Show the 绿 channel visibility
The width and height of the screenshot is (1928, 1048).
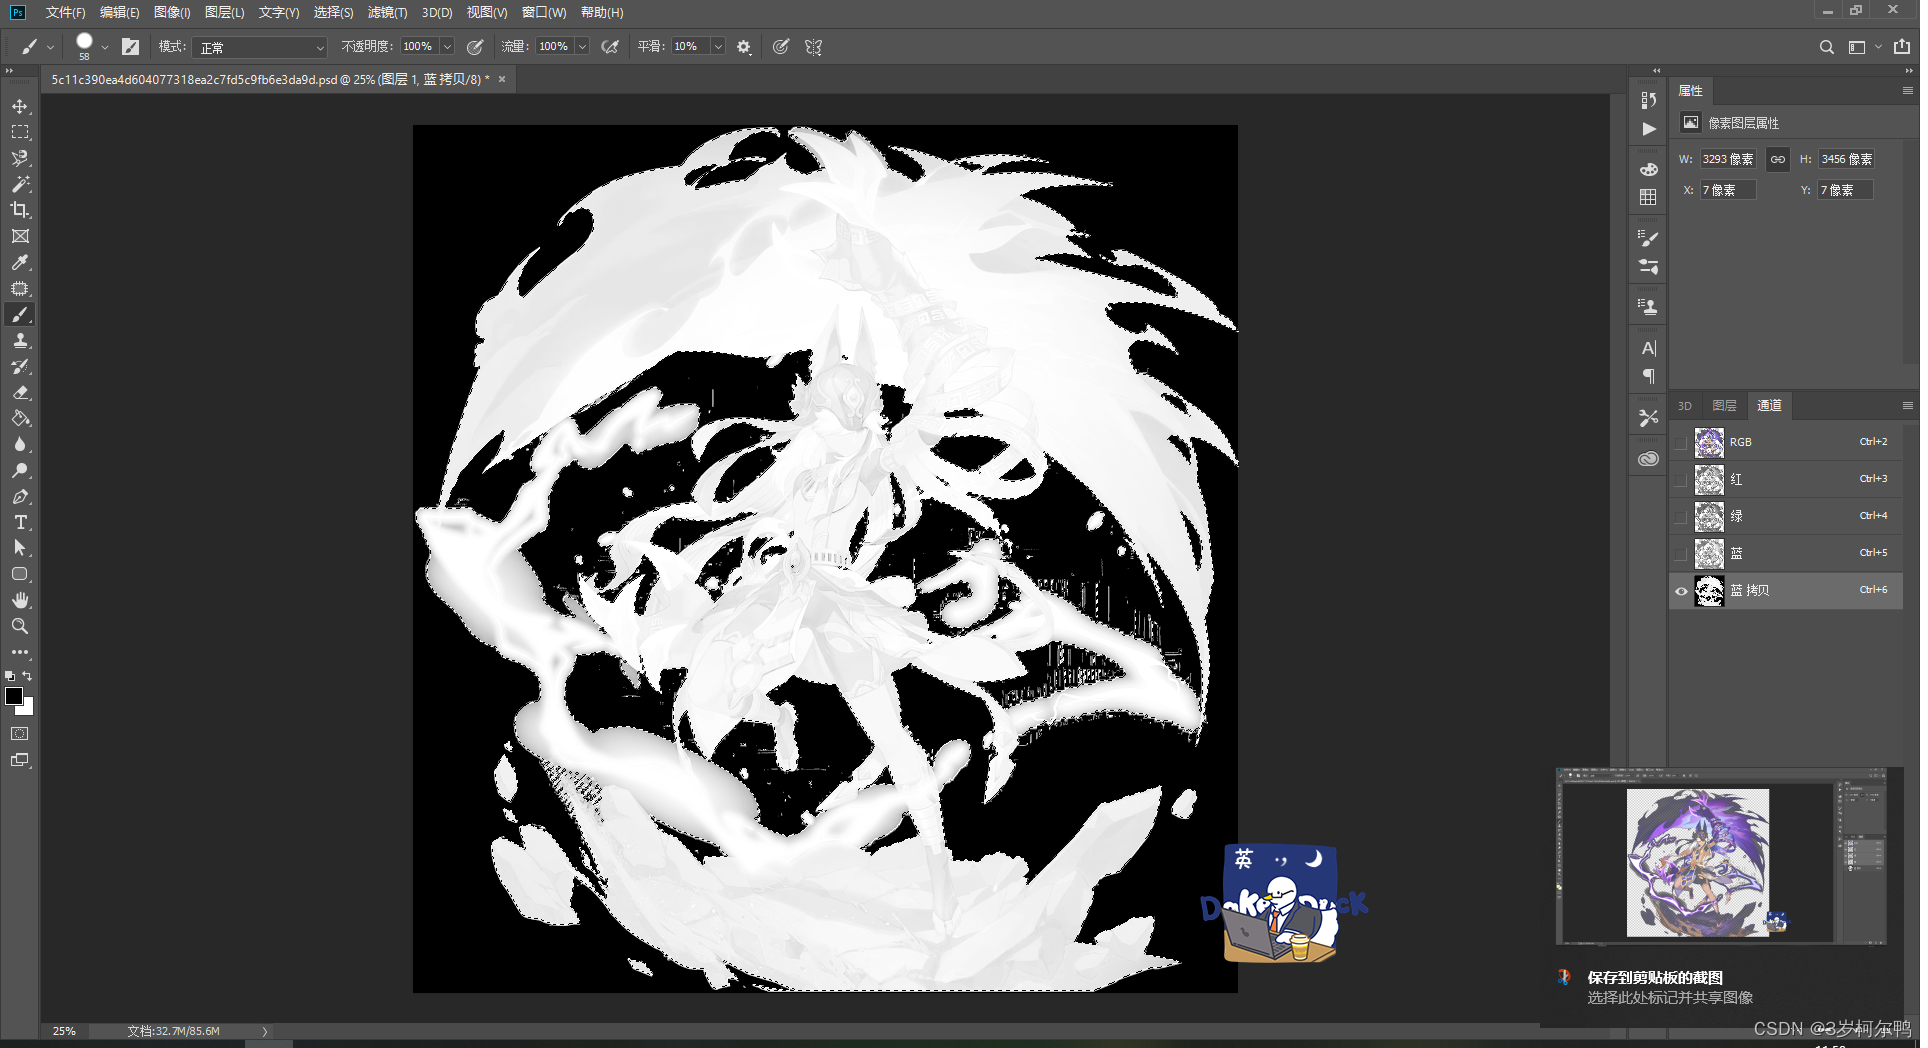(1681, 516)
